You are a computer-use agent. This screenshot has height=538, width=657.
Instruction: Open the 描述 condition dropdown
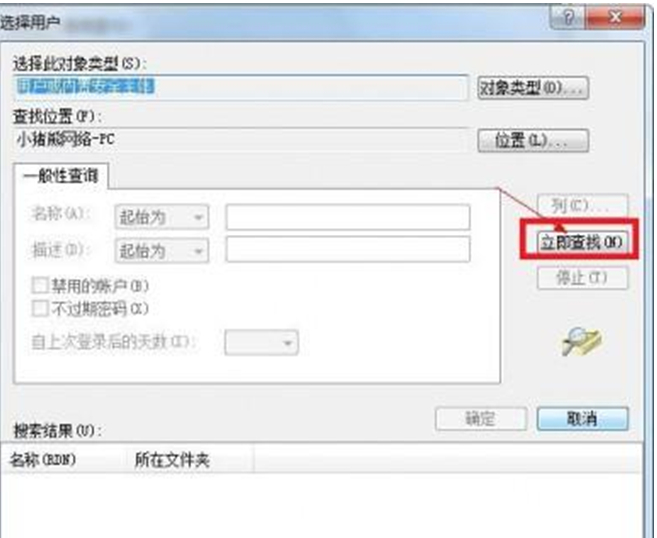tap(162, 251)
